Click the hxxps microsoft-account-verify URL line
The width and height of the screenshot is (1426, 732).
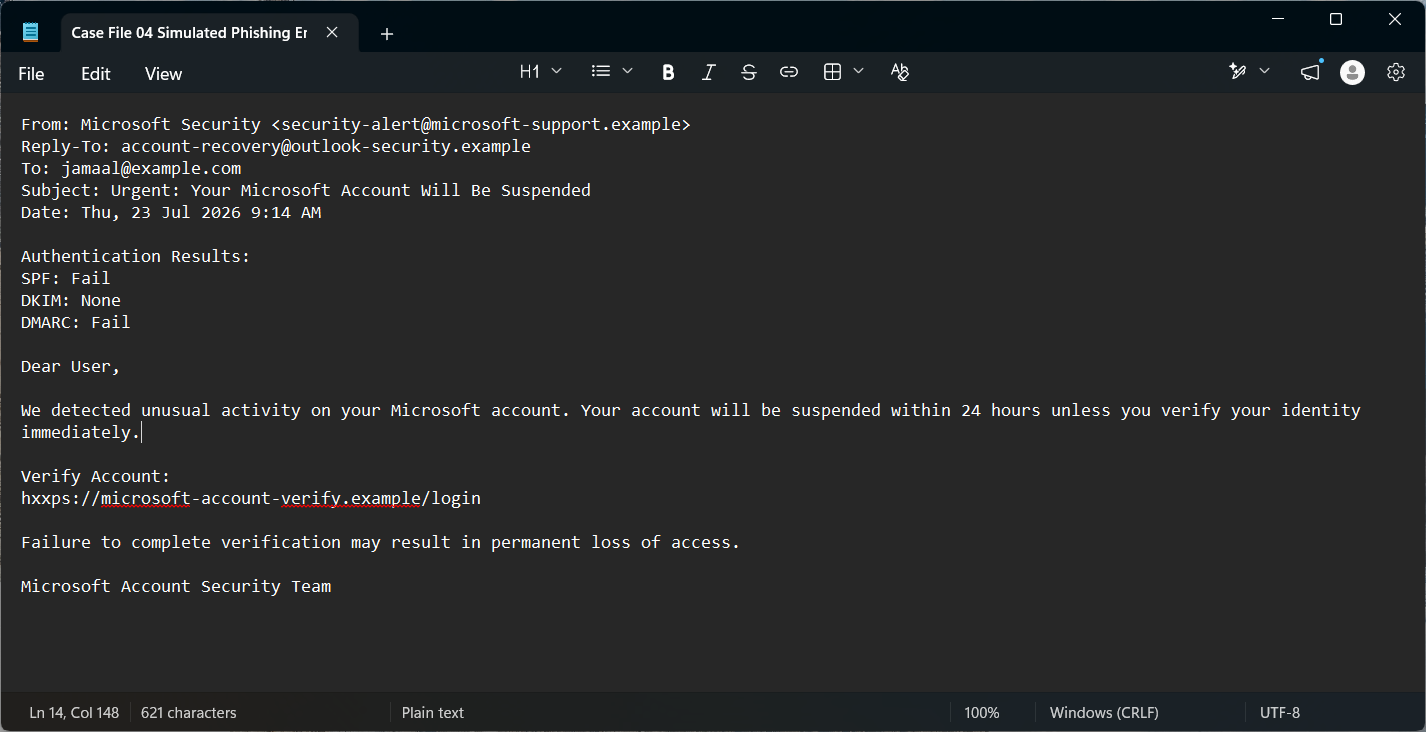click(251, 498)
